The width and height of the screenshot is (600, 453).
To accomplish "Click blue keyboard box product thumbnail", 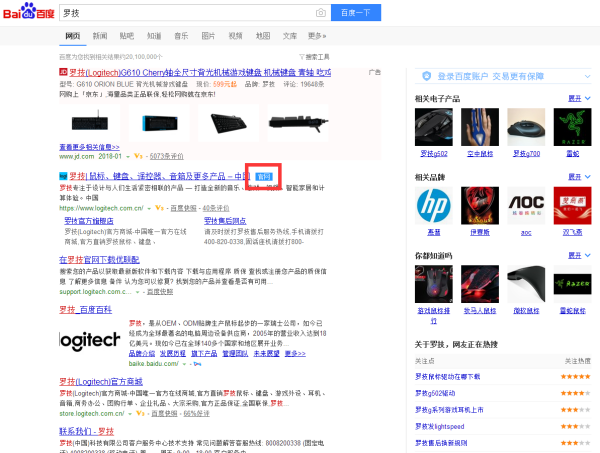I will [x=160, y=123].
